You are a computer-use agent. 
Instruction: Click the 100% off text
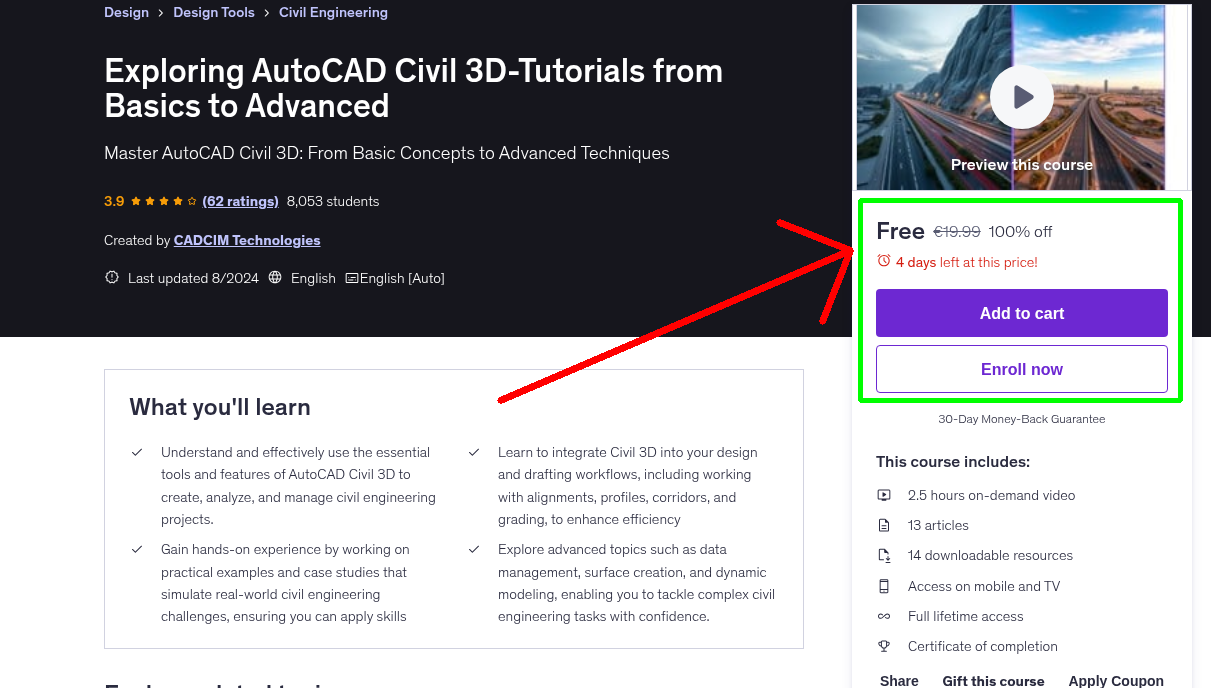(1020, 231)
